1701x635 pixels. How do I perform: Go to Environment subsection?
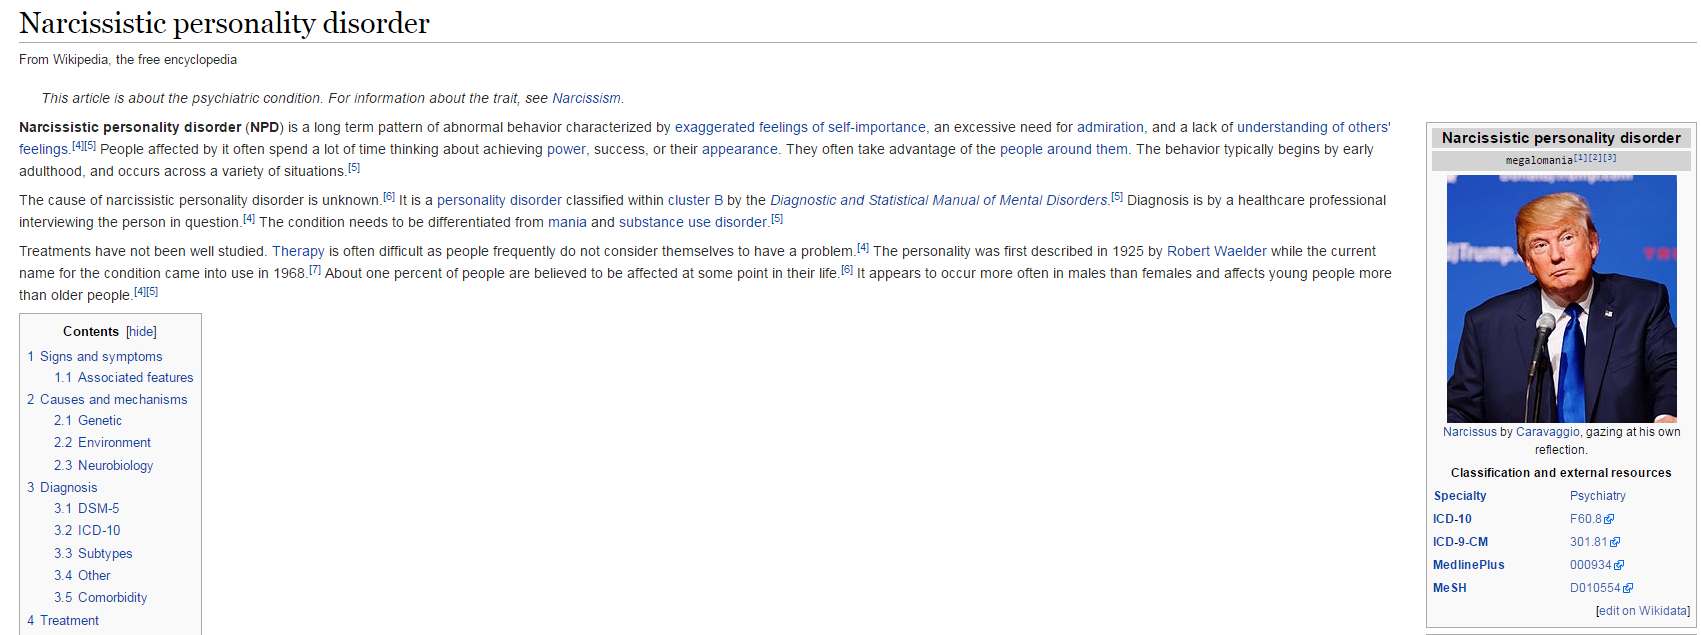(x=103, y=442)
